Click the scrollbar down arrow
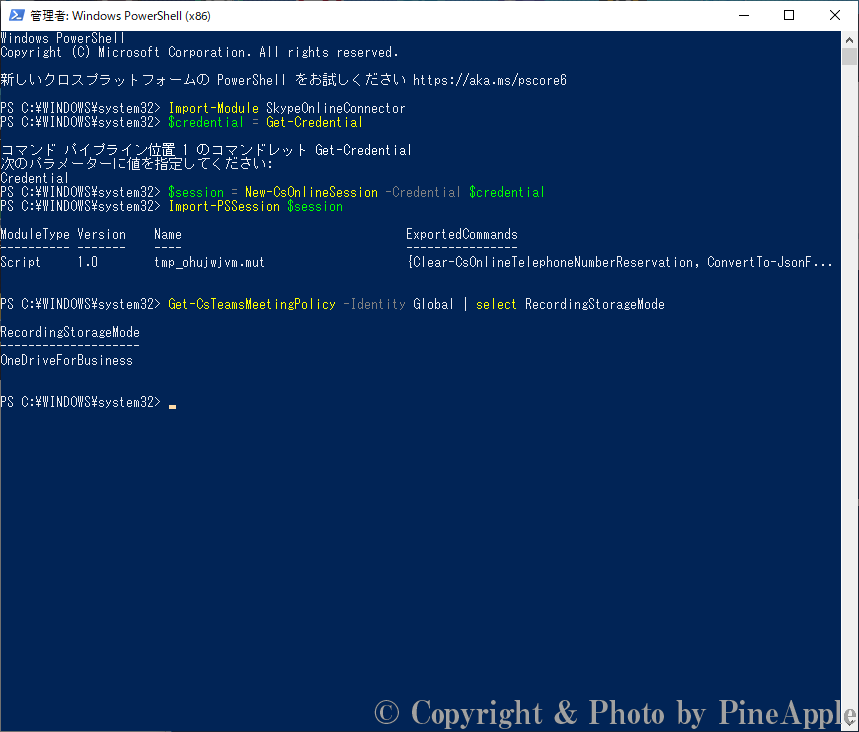The image size is (859, 732). [849, 724]
